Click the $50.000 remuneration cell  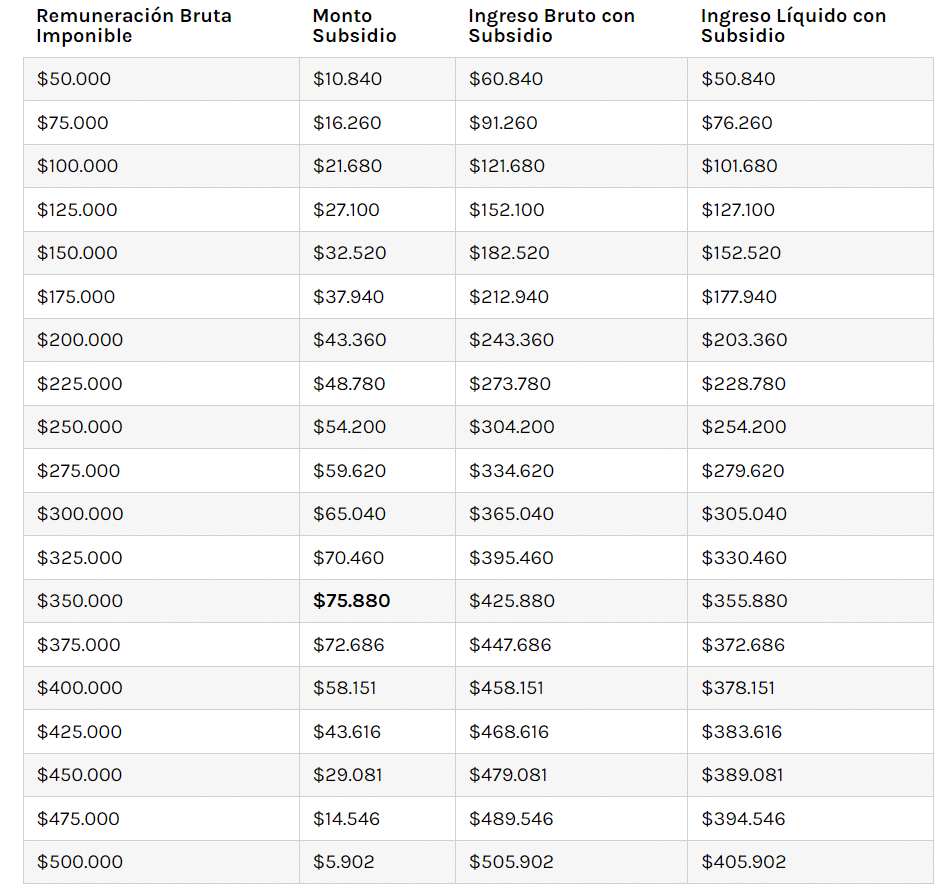click(x=74, y=79)
